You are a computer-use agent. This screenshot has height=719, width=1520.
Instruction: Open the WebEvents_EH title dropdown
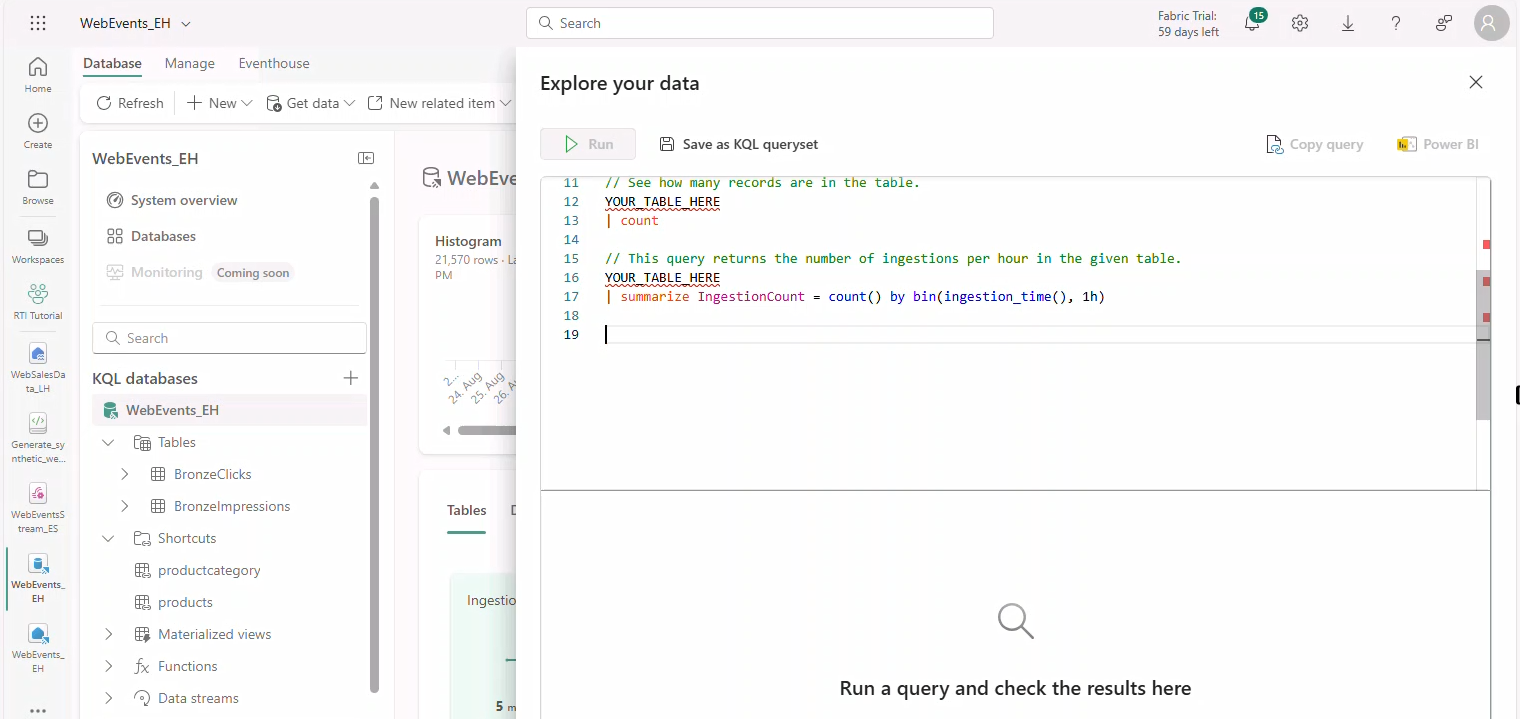(x=186, y=23)
